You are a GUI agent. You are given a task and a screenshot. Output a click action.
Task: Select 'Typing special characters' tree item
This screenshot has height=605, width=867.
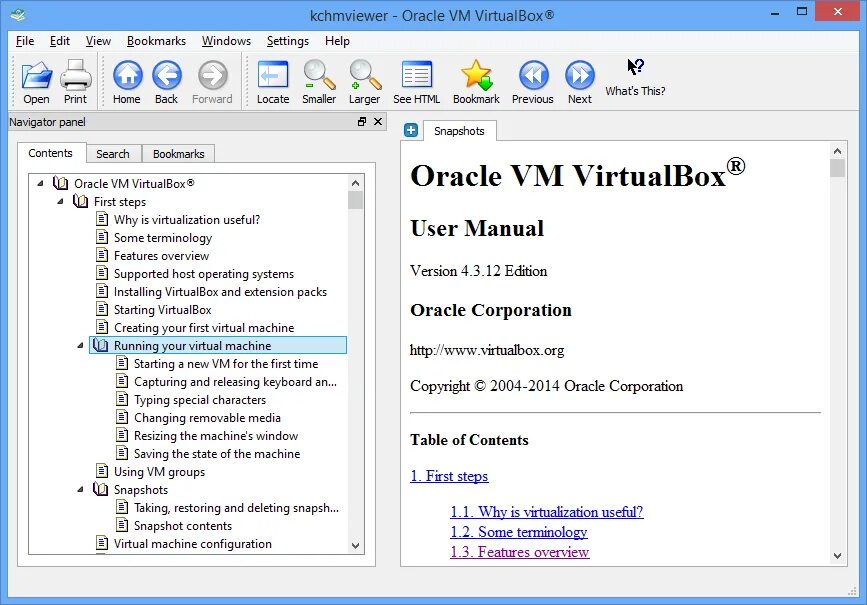tap(200, 399)
